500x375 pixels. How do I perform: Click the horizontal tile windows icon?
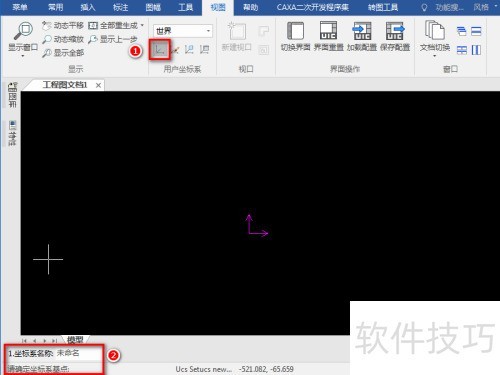pos(476,32)
